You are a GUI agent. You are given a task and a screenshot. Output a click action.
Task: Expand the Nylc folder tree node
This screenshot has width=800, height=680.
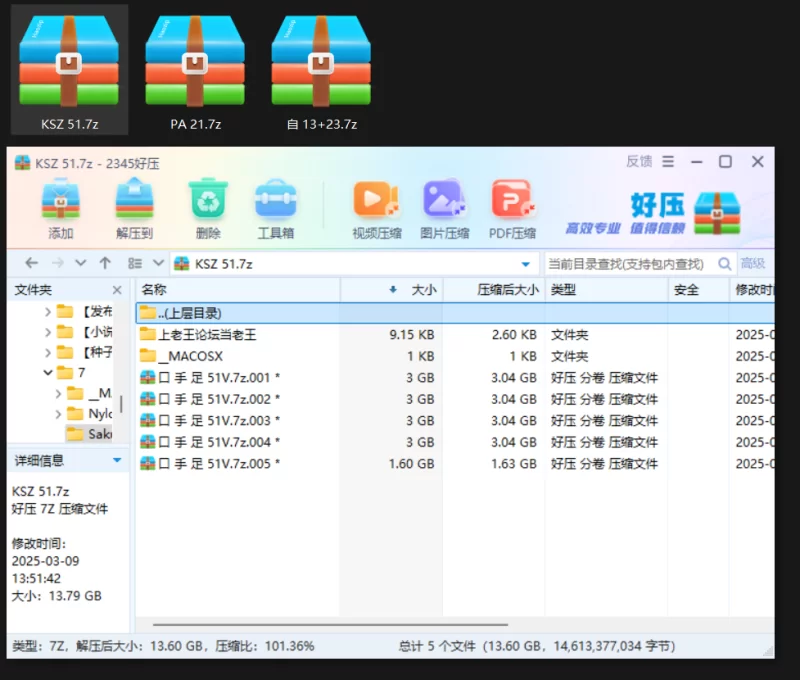point(58,414)
